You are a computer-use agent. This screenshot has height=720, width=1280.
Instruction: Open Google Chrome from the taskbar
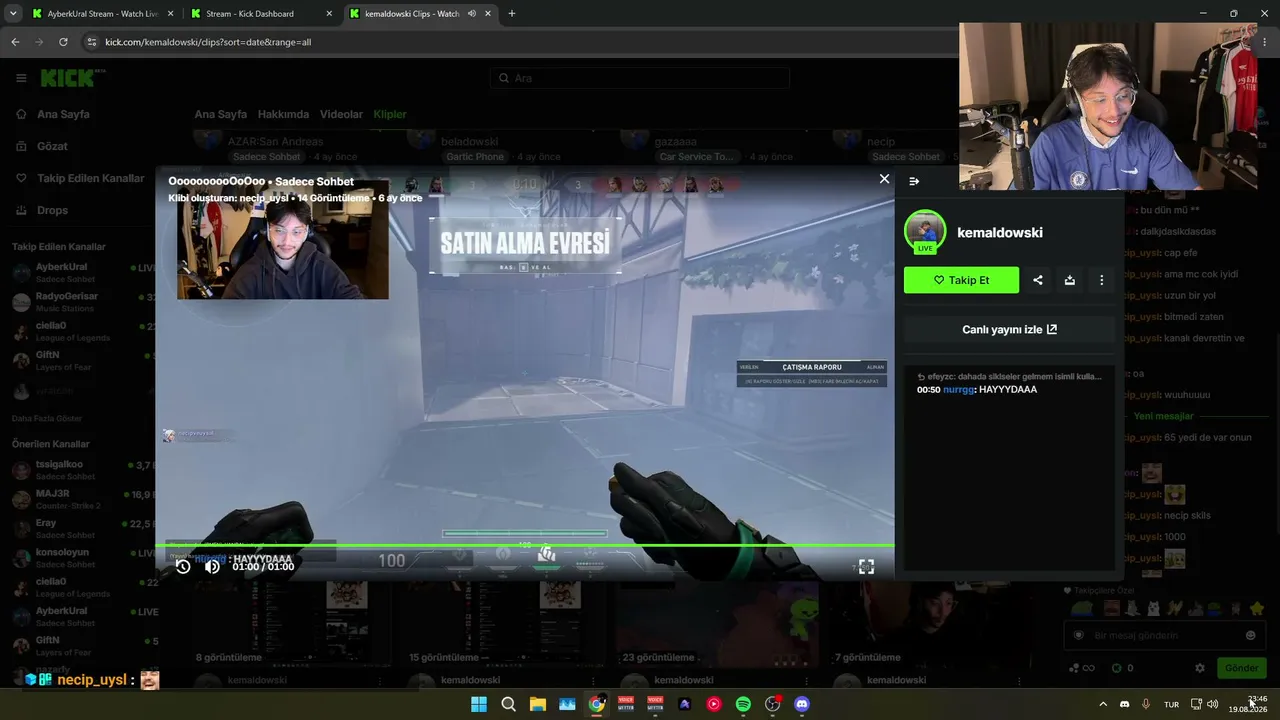point(597,704)
